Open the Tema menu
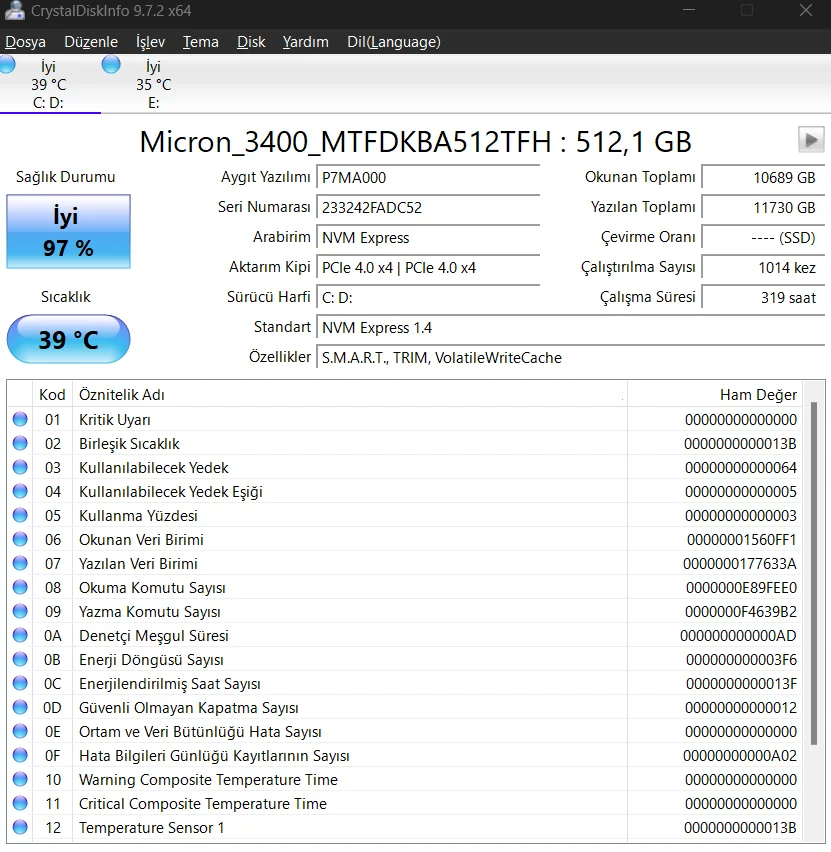This screenshot has width=831, height=852. 200,42
